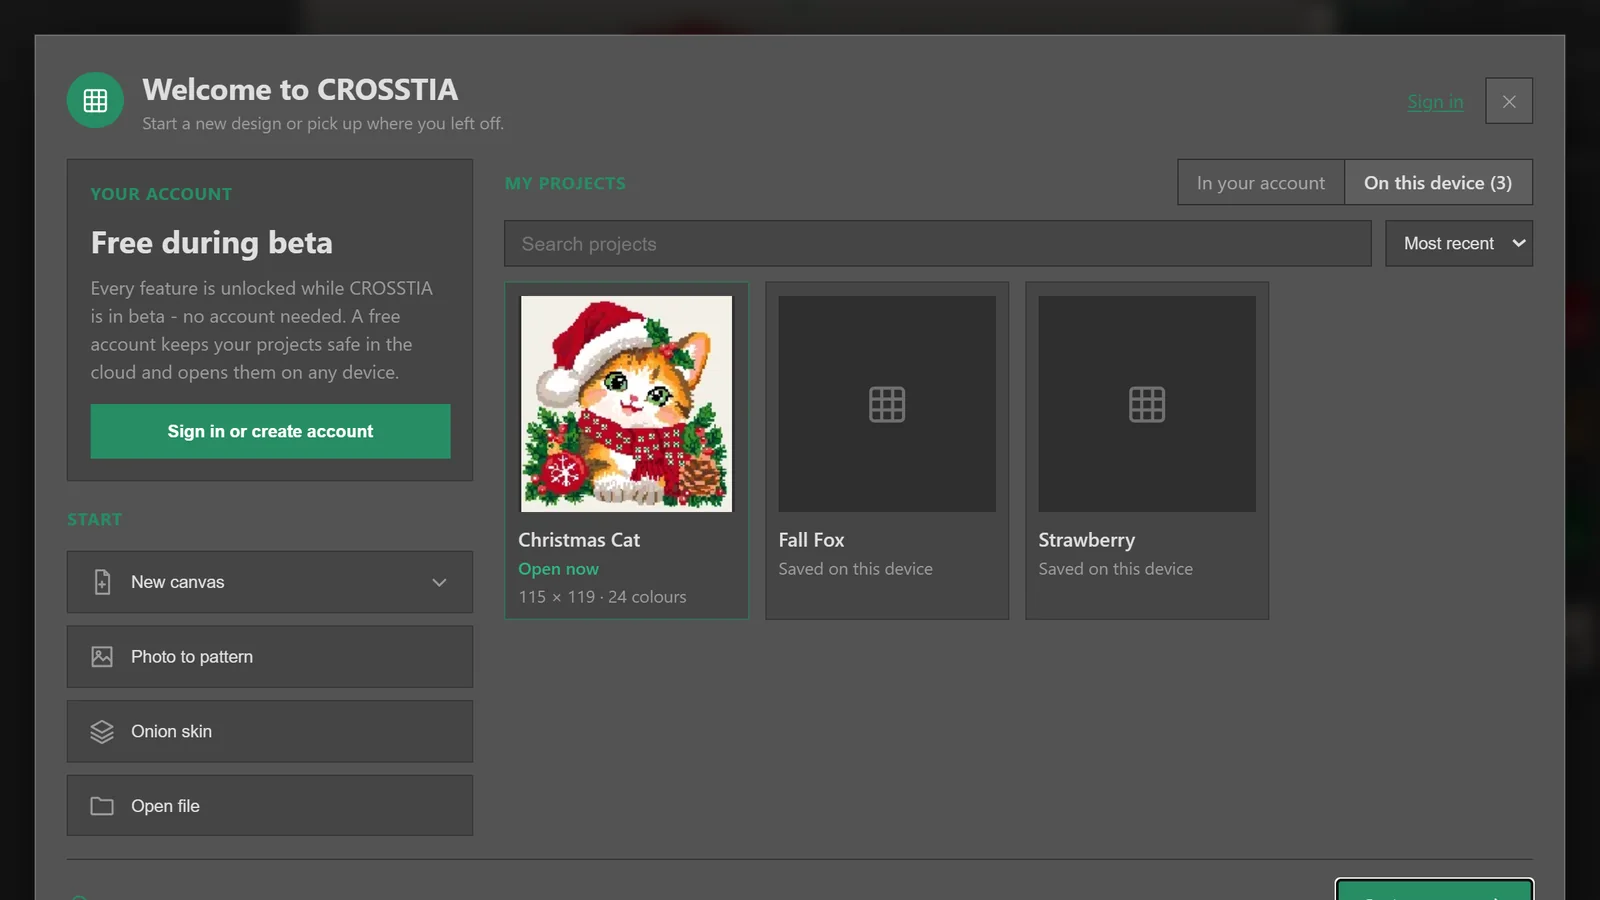Click the New canvas label
Image resolution: width=1600 pixels, height=900 pixels.
tap(178, 582)
